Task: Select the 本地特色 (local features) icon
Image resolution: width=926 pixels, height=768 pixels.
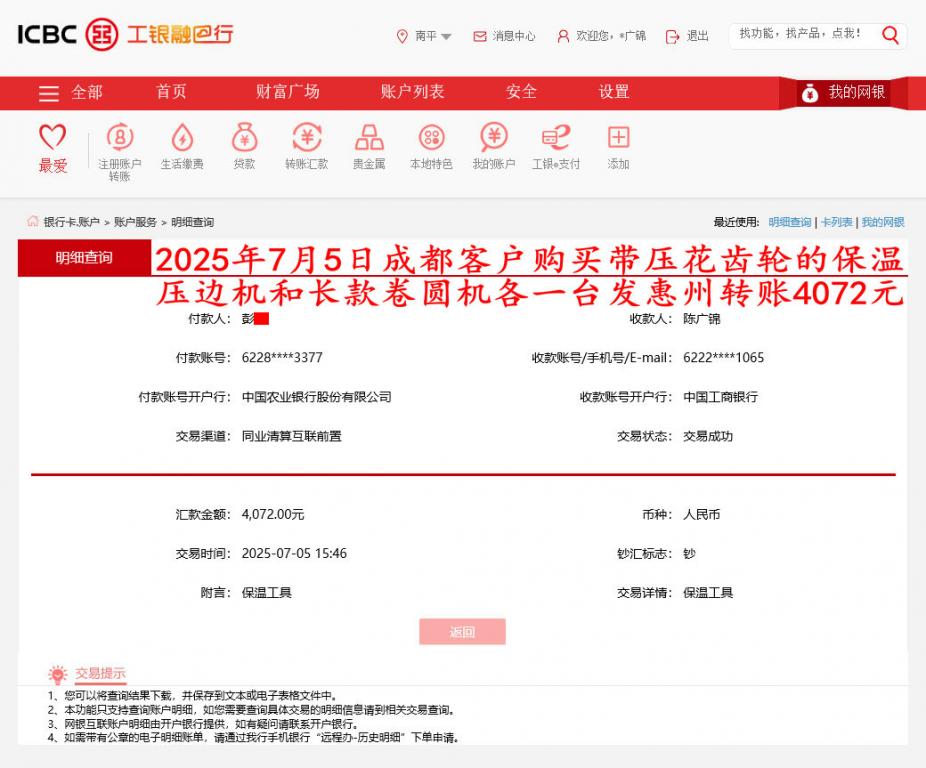Action: (432, 144)
